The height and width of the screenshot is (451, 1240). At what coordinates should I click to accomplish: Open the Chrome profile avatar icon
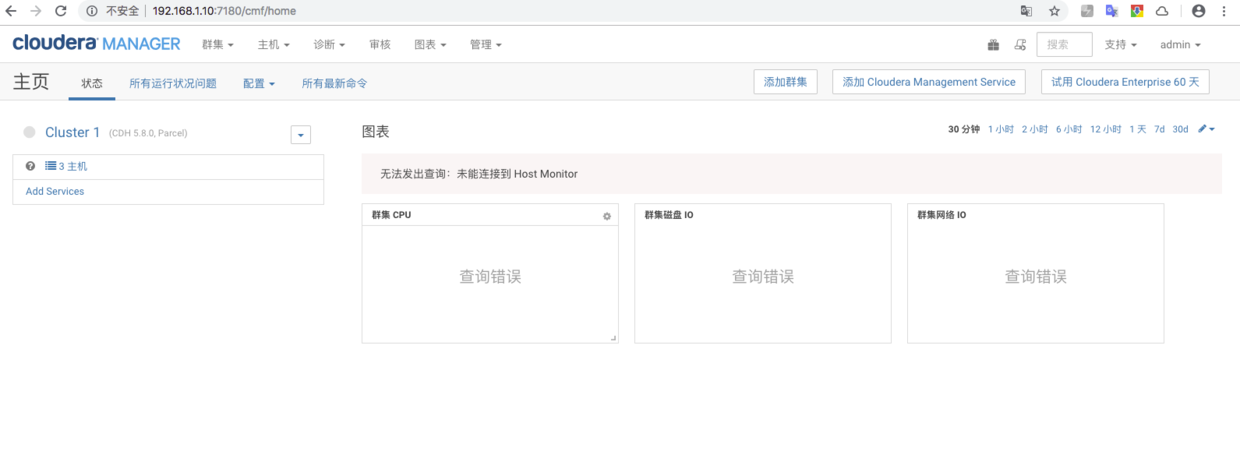click(1199, 11)
